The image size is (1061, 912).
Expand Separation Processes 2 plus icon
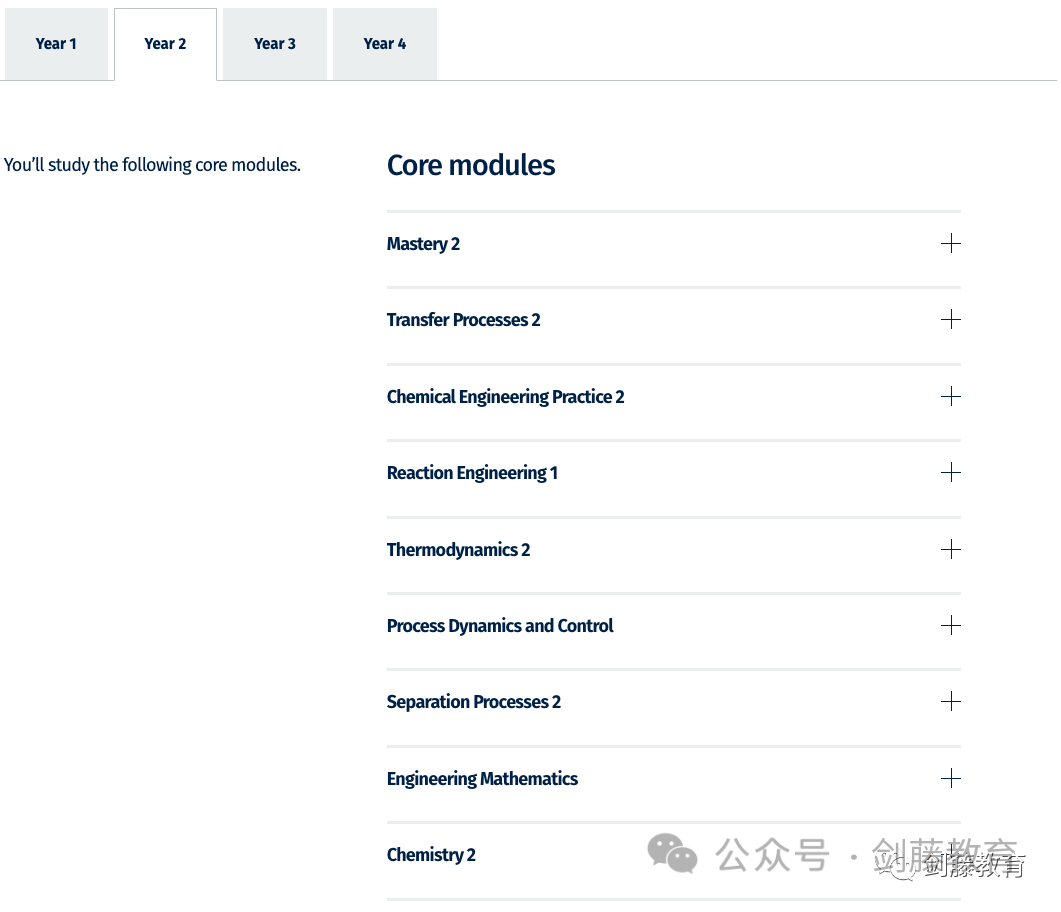click(951, 702)
